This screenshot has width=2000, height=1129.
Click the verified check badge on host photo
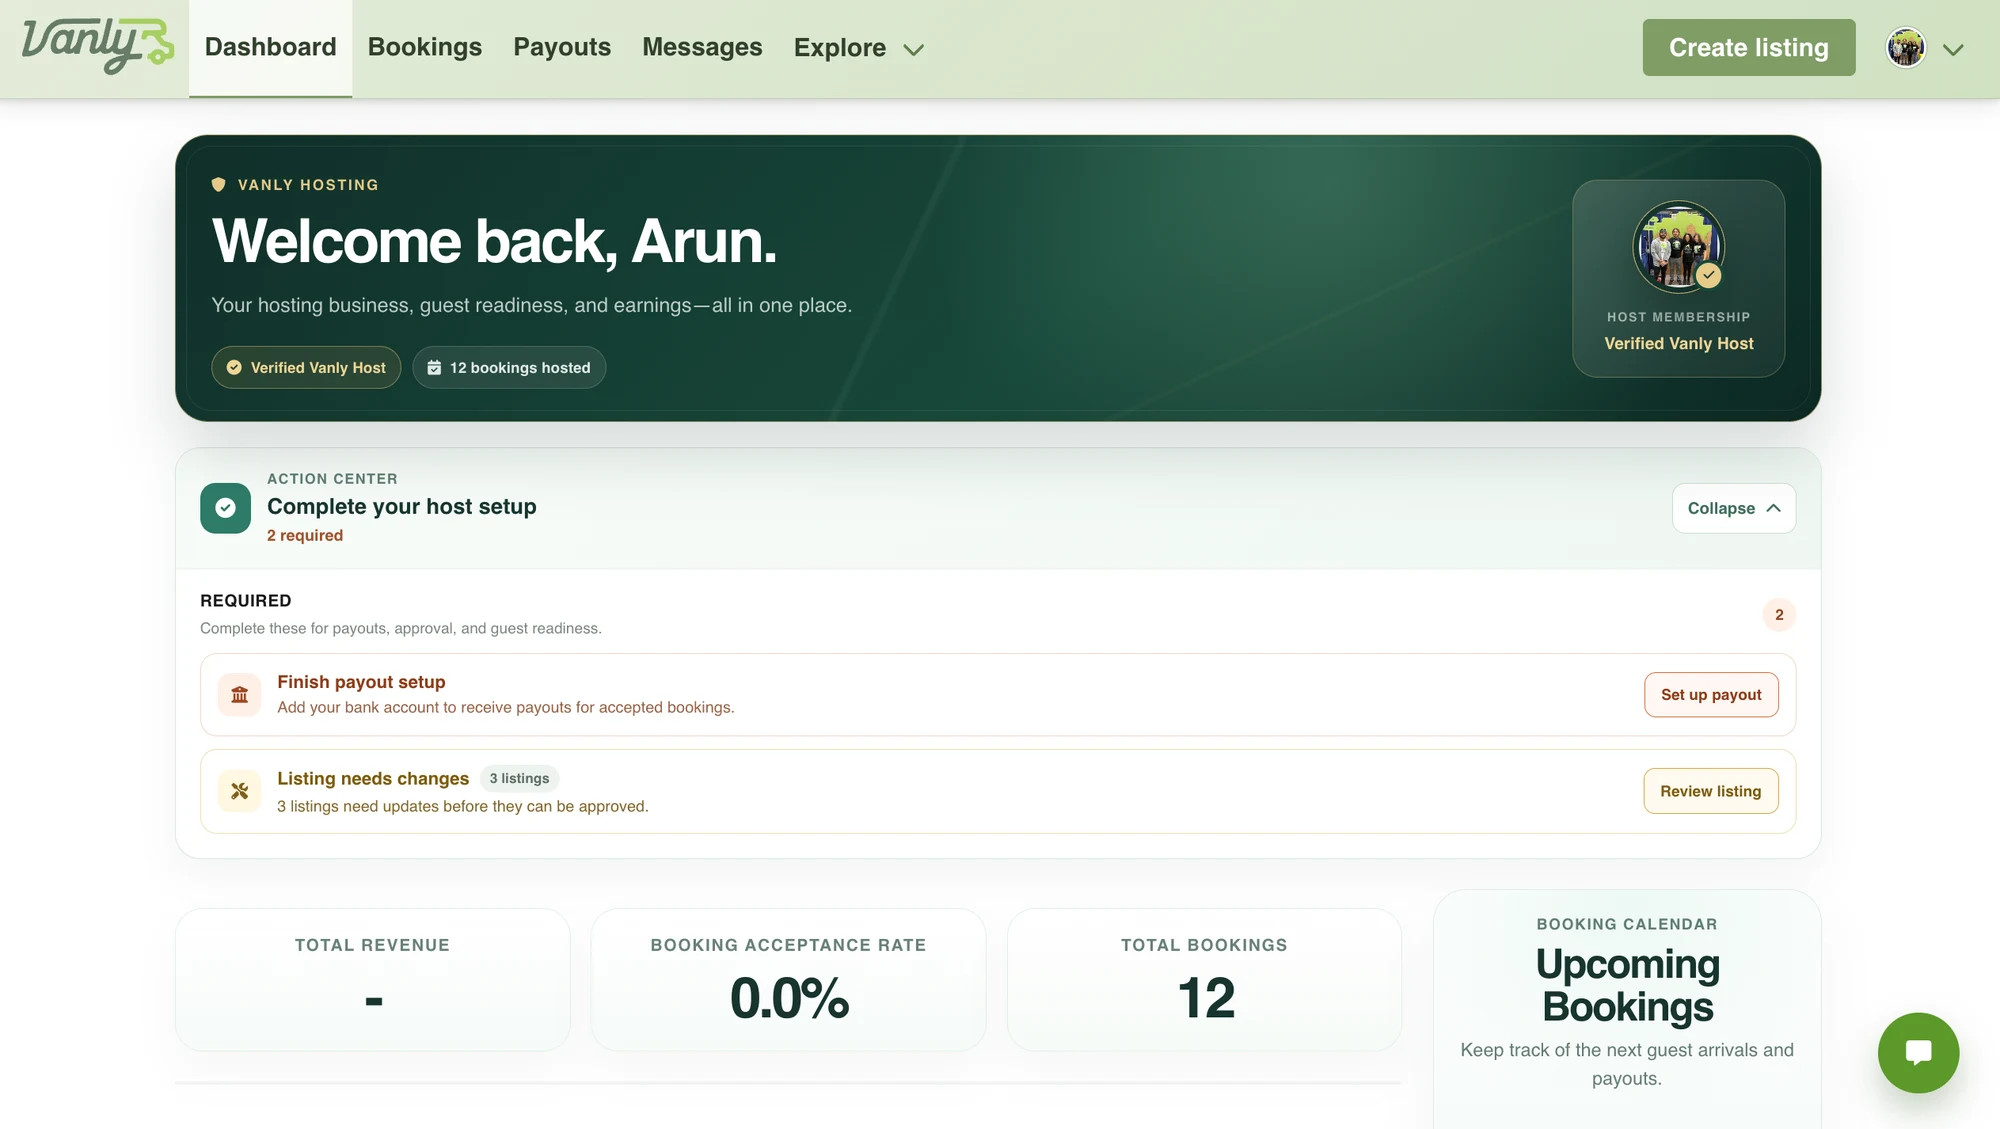coord(1709,275)
